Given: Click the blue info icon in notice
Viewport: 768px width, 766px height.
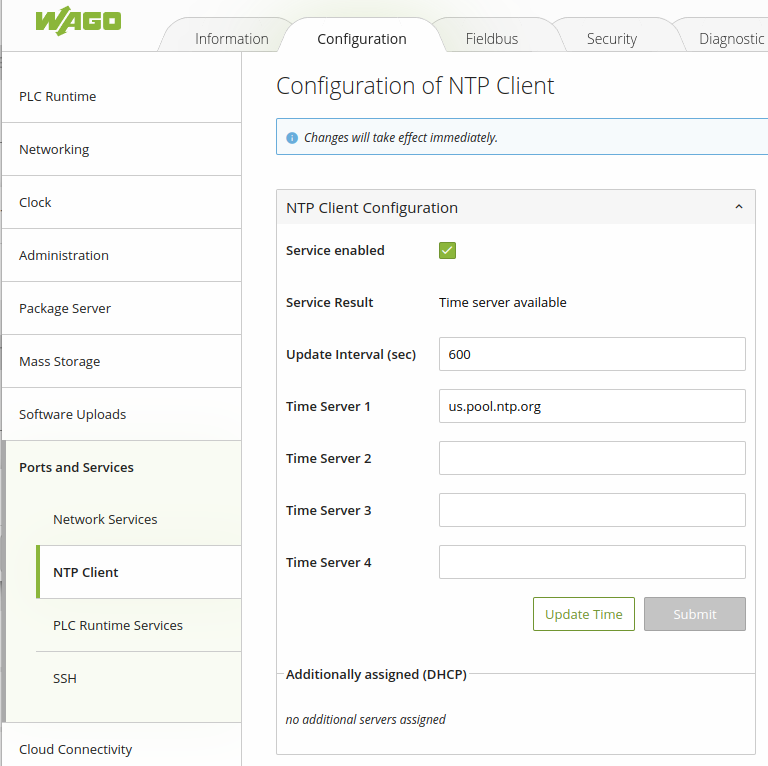Looking at the screenshot, I should [x=292, y=138].
